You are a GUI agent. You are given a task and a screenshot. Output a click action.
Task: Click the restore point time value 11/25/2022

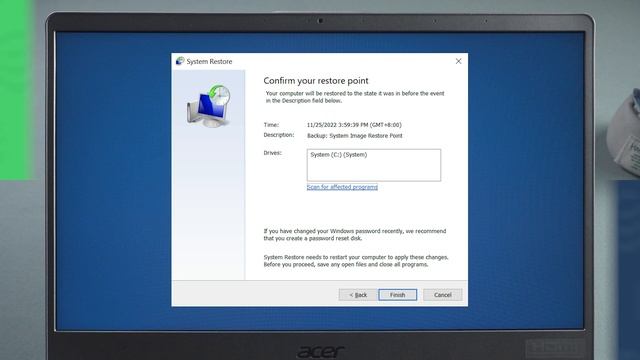tap(354, 125)
